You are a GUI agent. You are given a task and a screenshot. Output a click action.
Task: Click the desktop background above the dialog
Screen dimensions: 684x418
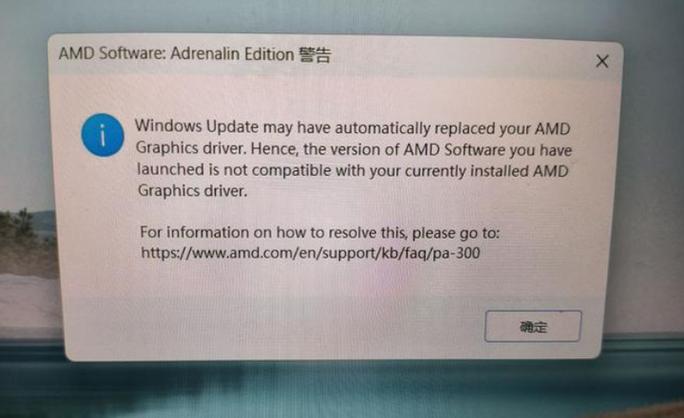pyautogui.click(x=340, y=17)
